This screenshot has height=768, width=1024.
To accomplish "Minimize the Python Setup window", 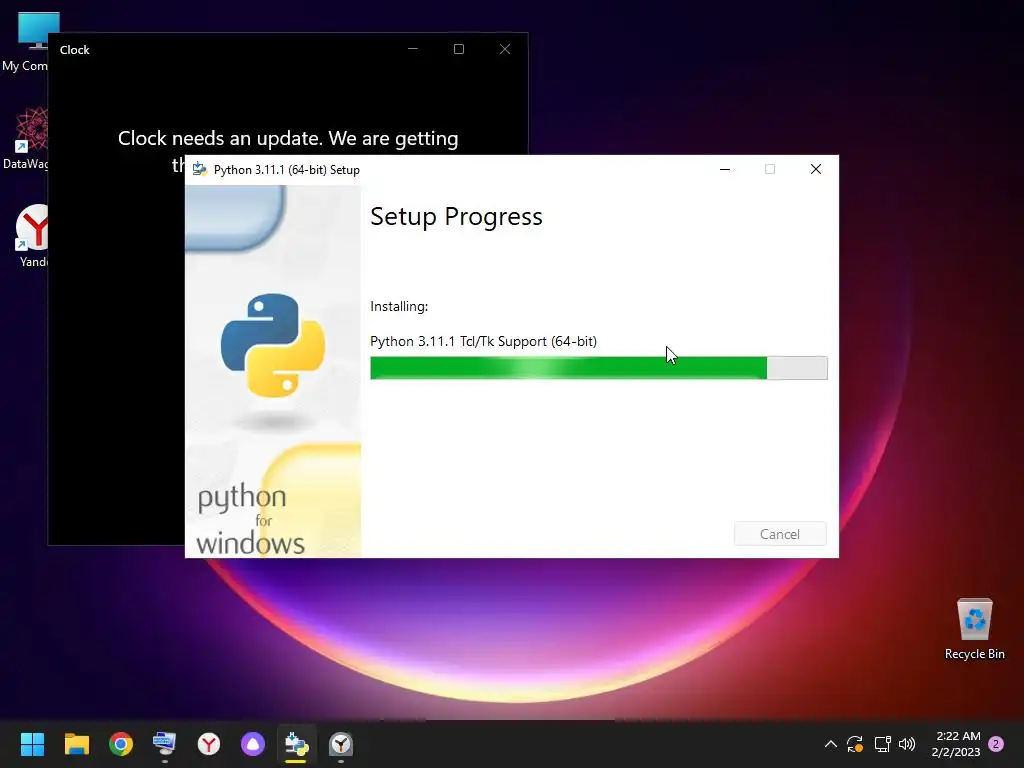I will pyautogui.click(x=724, y=169).
